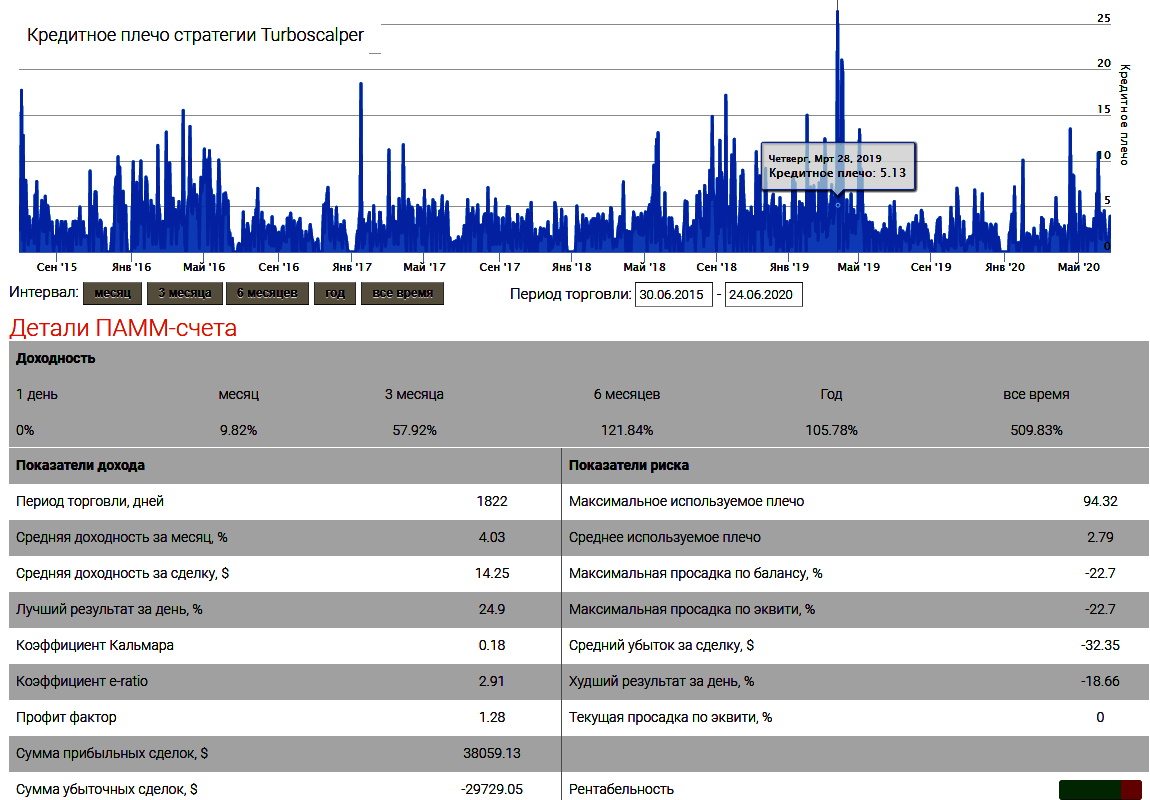Click the "Янв '17" x-axis label
1150x800 pixels.
click(x=352, y=267)
